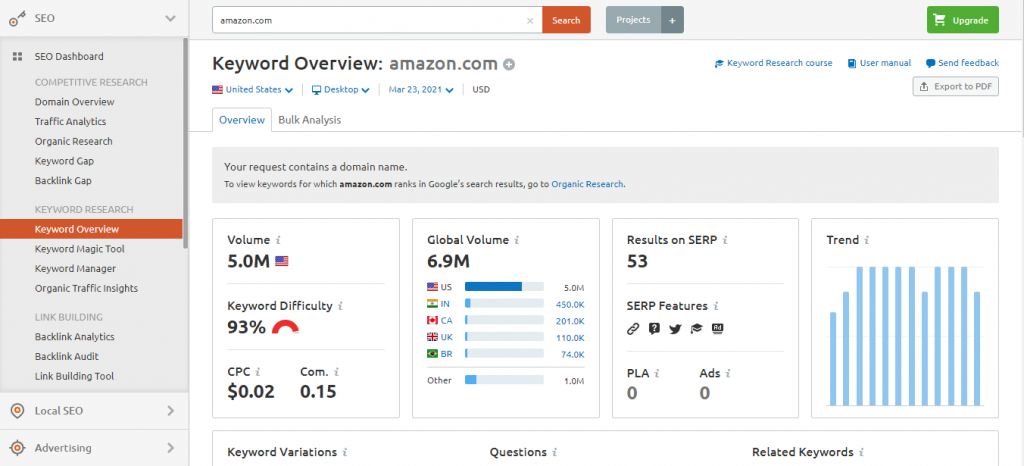Open Keyword Magic Tool
Image resolution: width=1024 pixels, height=466 pixels.
[x=80, y=249]
